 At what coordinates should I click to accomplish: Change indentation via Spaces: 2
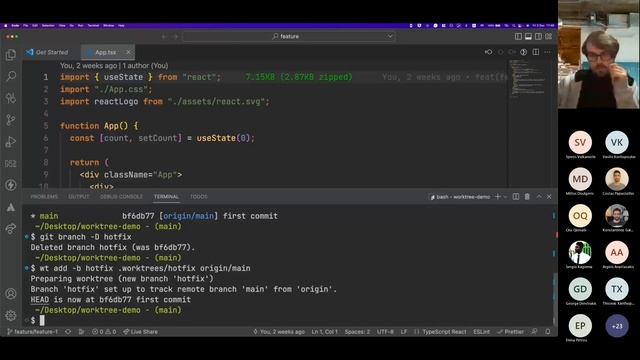pyautogui.click(x=357, y=331)
